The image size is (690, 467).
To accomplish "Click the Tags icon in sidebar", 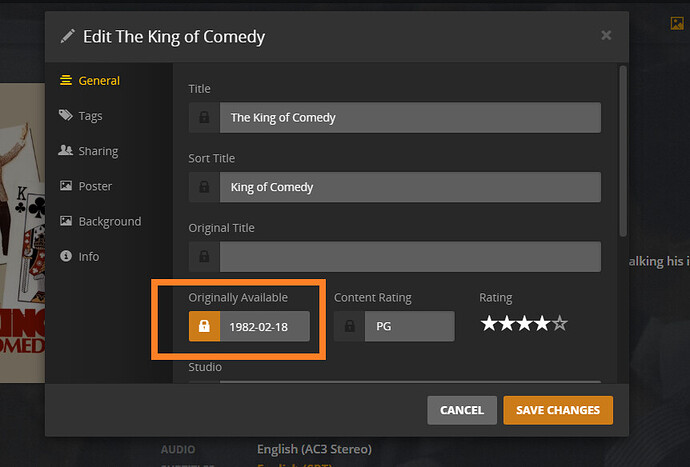I will coord(66,116).
